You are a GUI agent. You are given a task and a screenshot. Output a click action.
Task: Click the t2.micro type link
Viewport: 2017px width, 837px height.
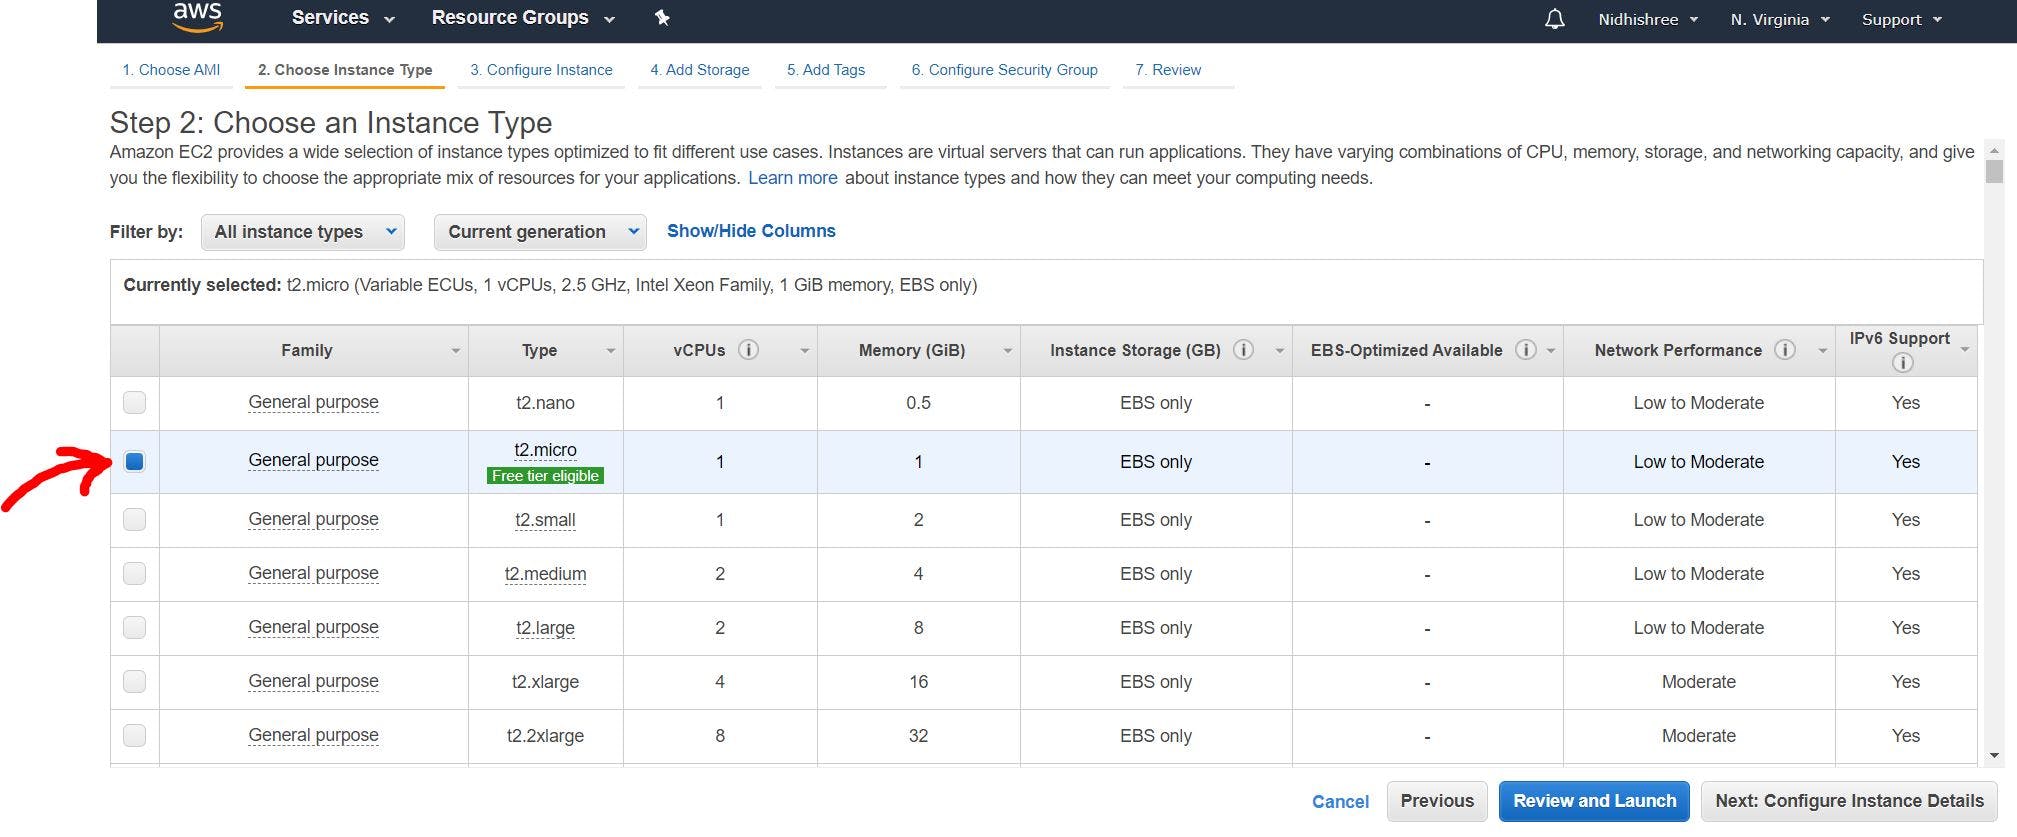(x=545, y=450)
